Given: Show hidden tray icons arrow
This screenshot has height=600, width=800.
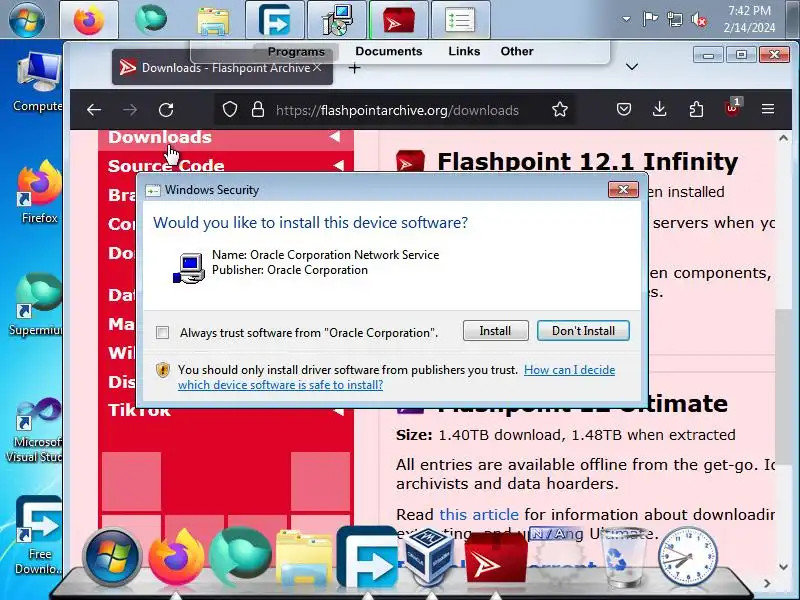Looking at the screenshot, I should (x=626, y=19).
